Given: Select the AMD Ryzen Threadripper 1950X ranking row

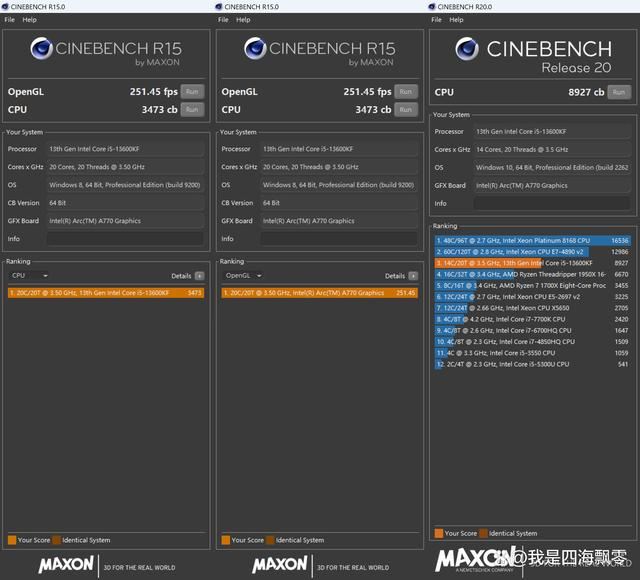Looking at the screenshot, I should coord(532,273).
